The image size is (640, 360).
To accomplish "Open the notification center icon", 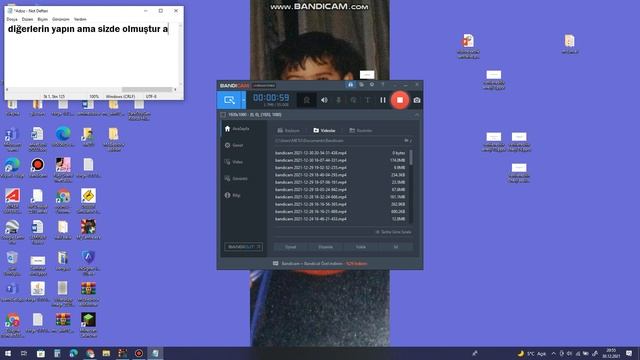I will [x=629, y=353].
